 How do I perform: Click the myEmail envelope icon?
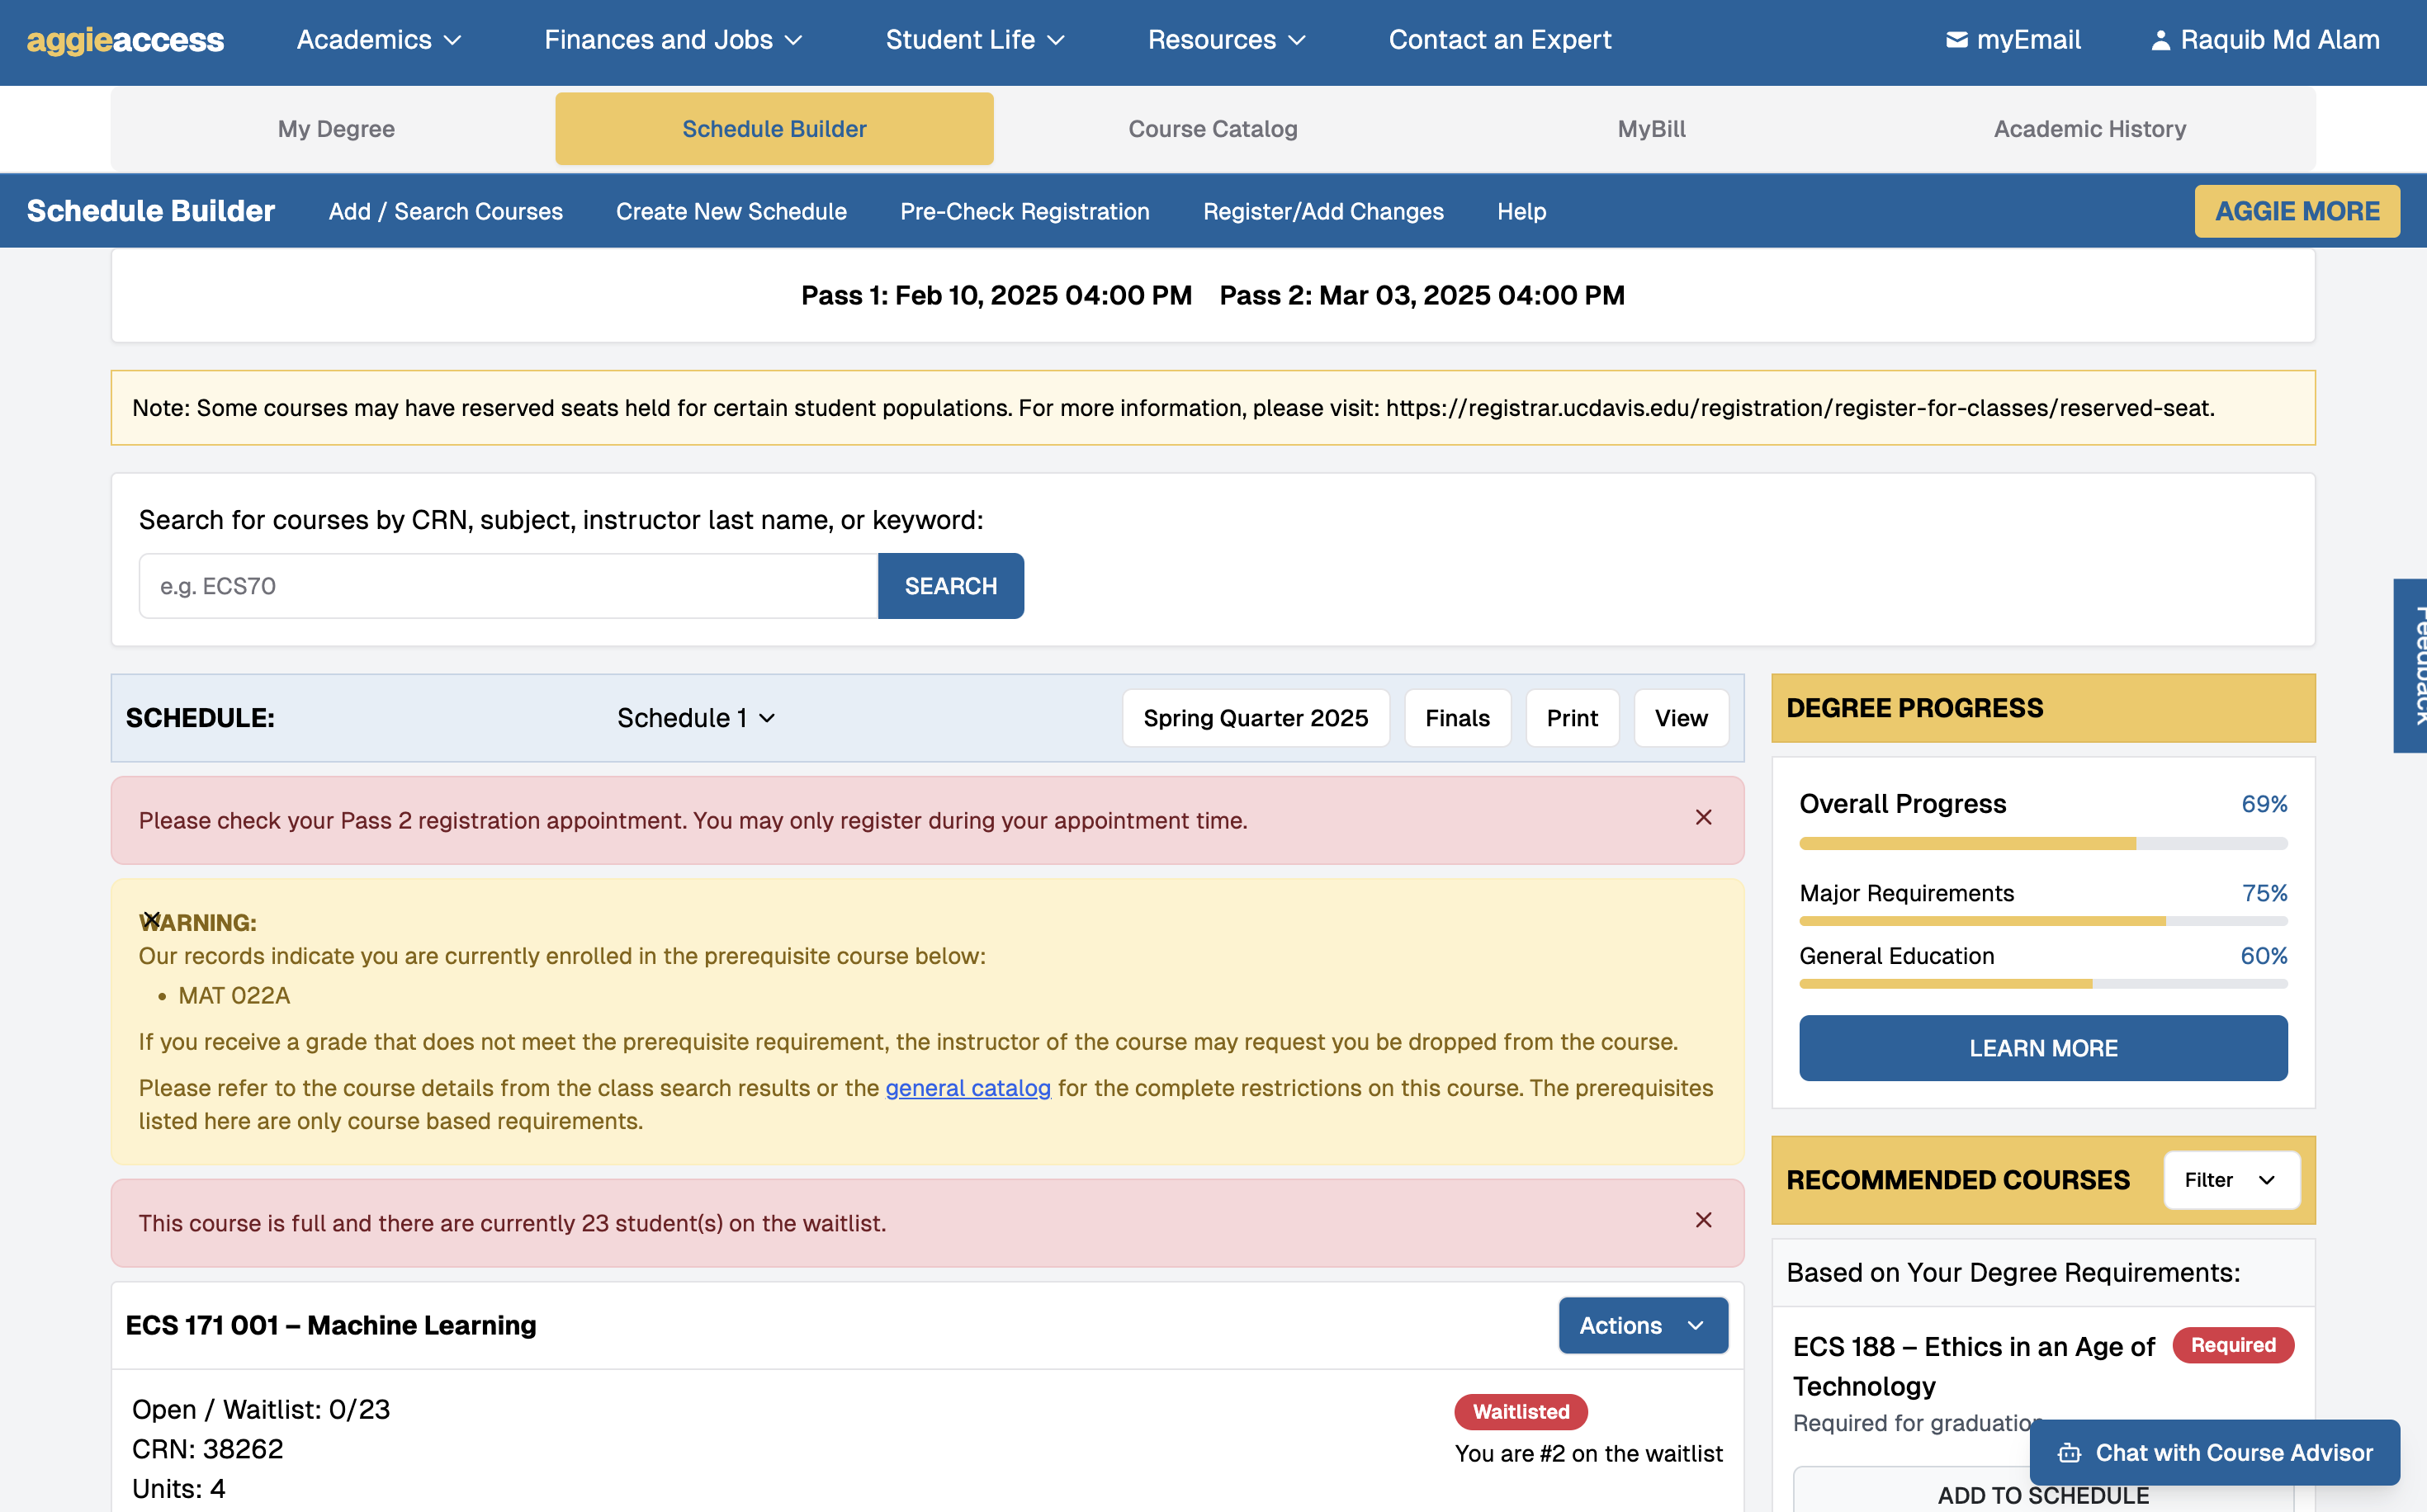(1956, 40)
